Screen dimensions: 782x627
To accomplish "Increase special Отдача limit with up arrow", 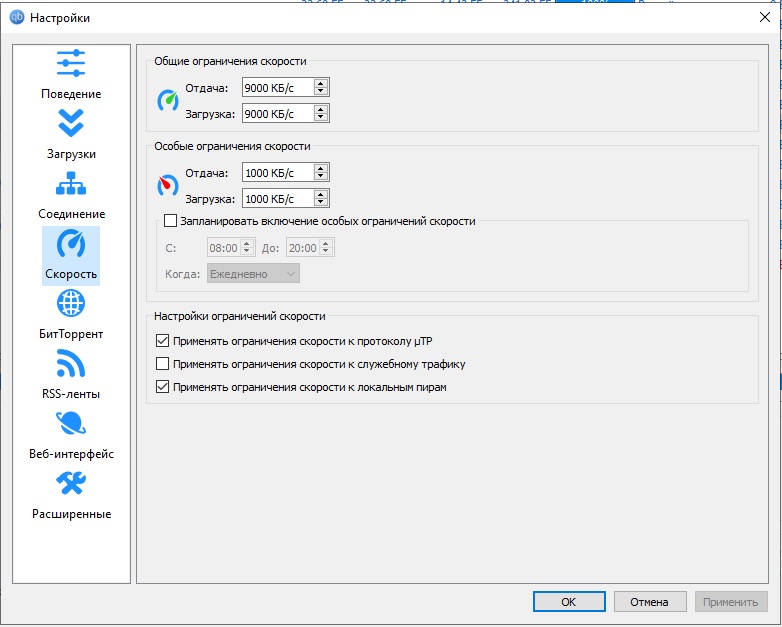I will click(x=321, y=168).
